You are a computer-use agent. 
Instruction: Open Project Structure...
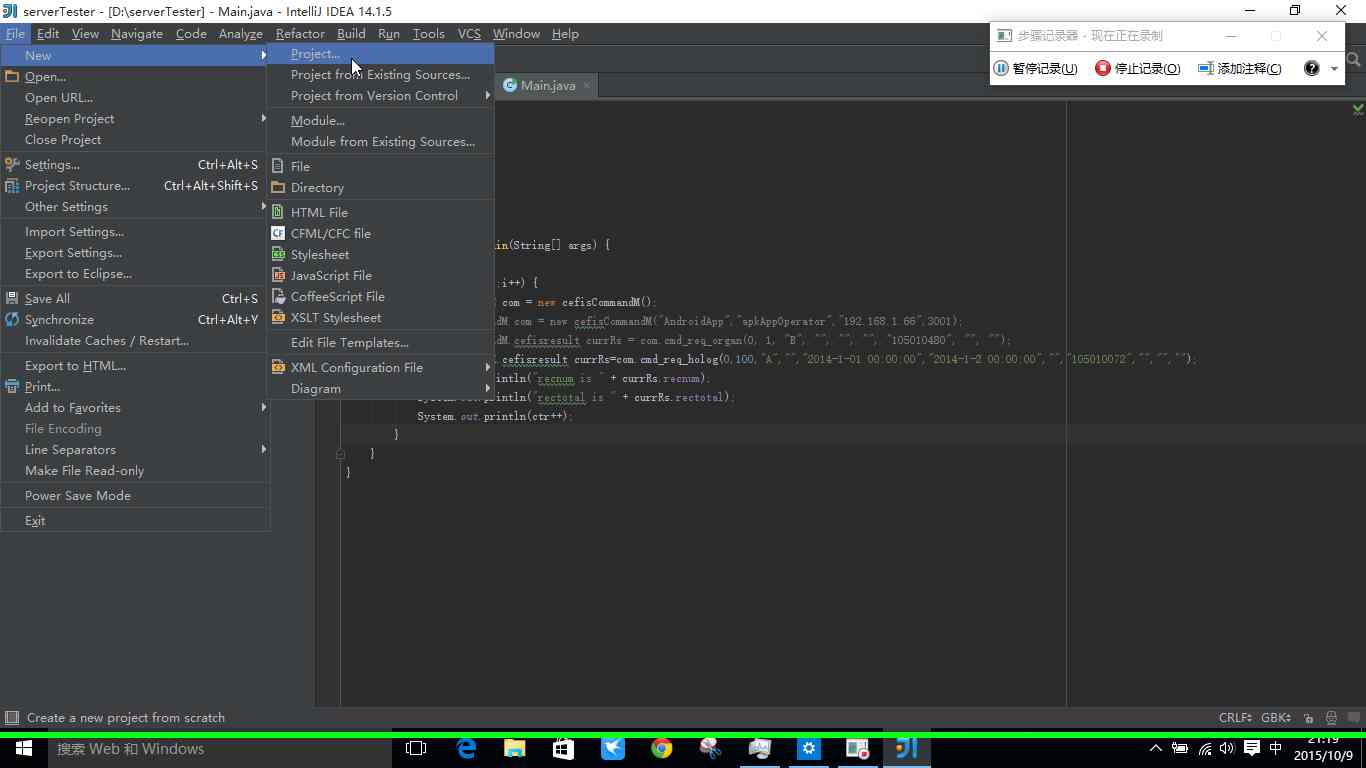click(135, 186)
